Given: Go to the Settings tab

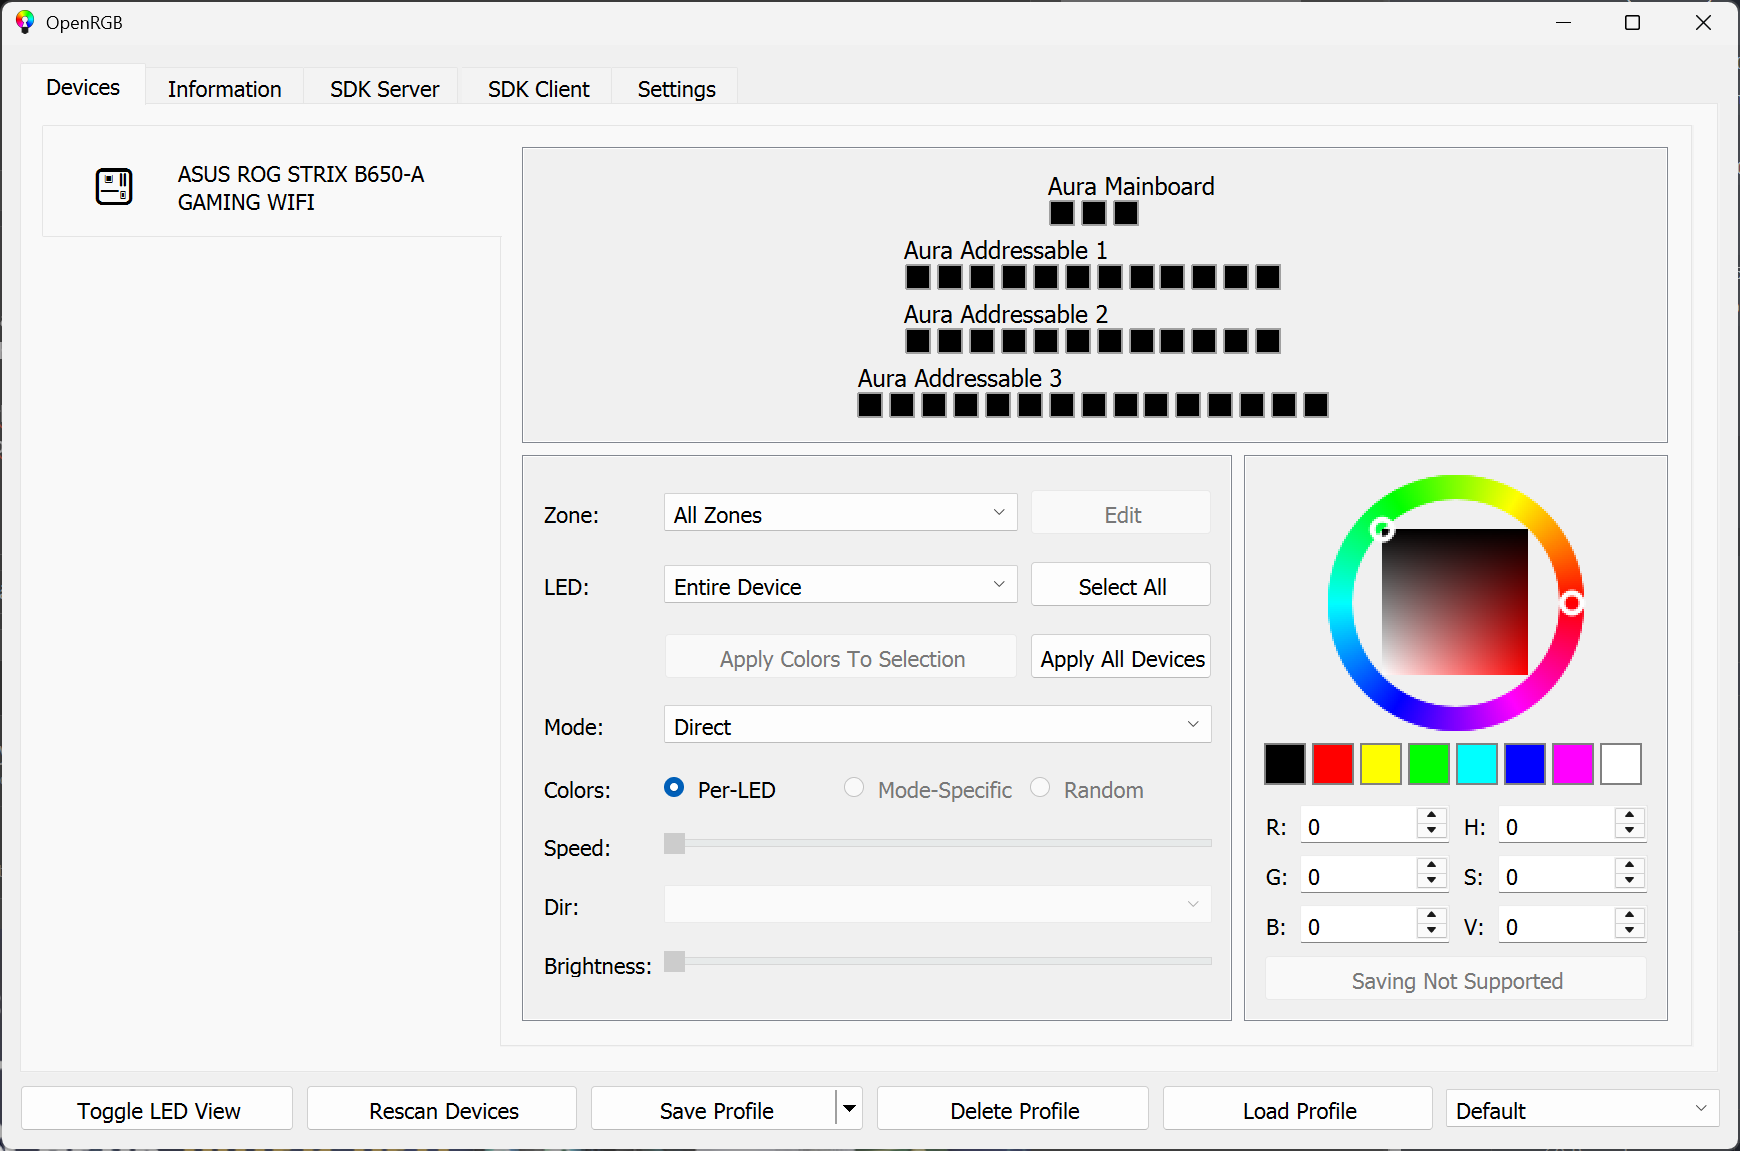Looking at the screenshot, I should 677,89.
